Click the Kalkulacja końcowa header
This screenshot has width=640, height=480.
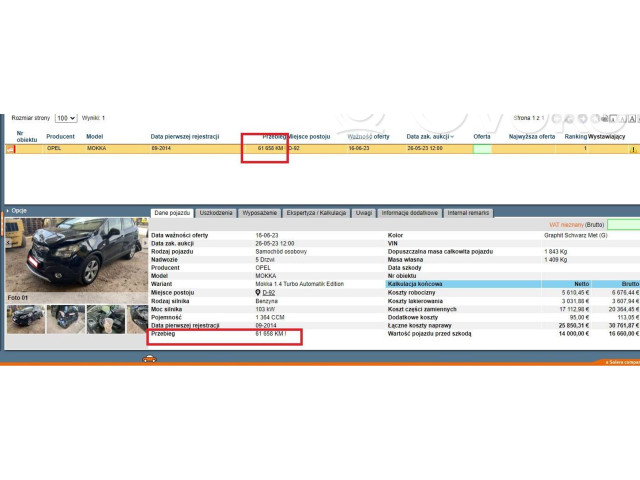point(415,284)
